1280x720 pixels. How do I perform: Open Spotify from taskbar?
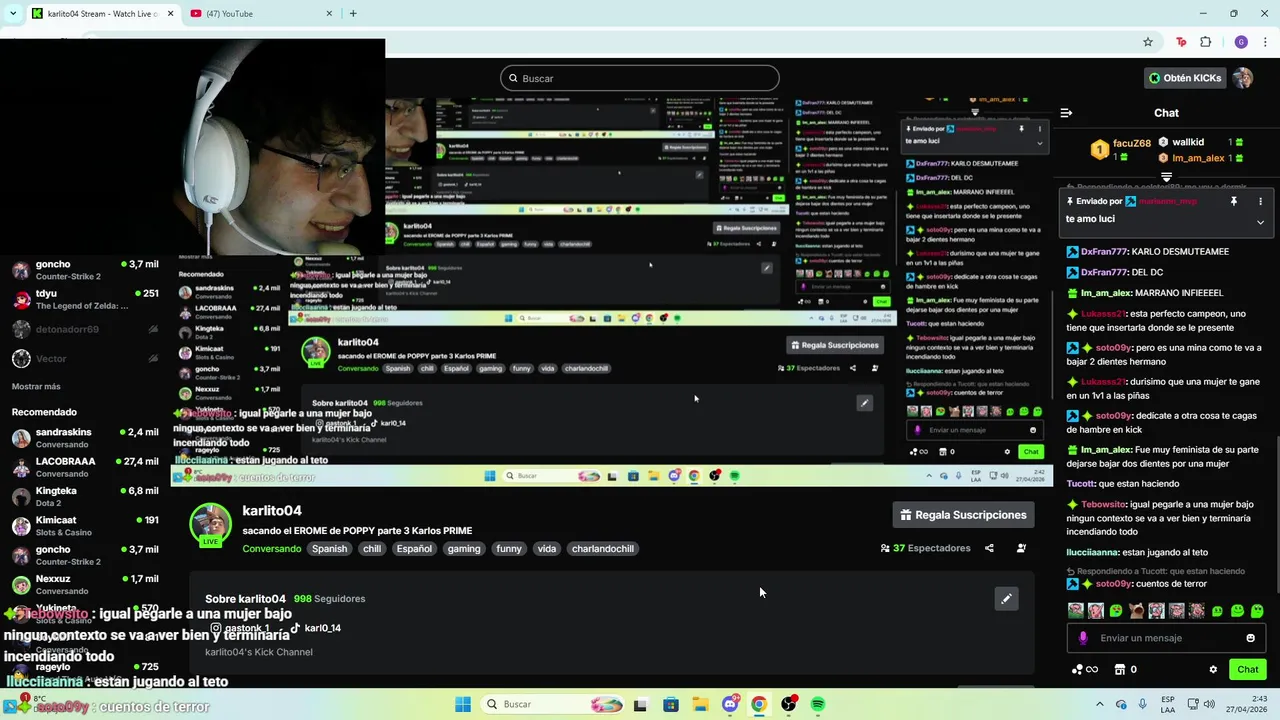(x=818, y=704)
